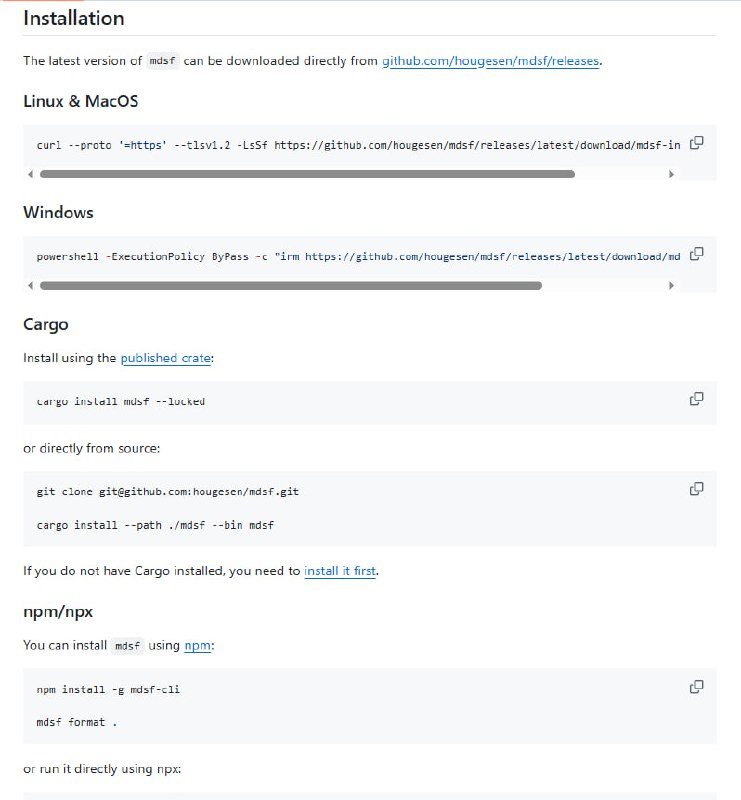Image resolution: width=741 pixels, height=800 pixels.
Task: Click the Installation heading
Action: (x=74, y=19)
